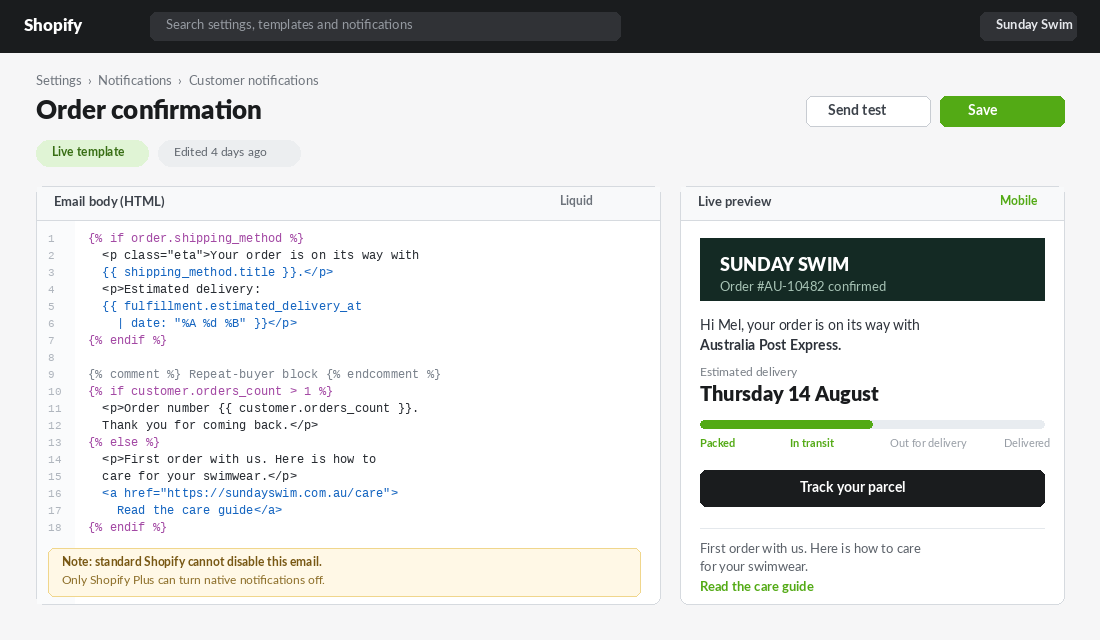The width and height of the screenshot is (1100, 640).
Task: Click the Delivered status label
Action: pyautogui.click(x=1027, y=444)
